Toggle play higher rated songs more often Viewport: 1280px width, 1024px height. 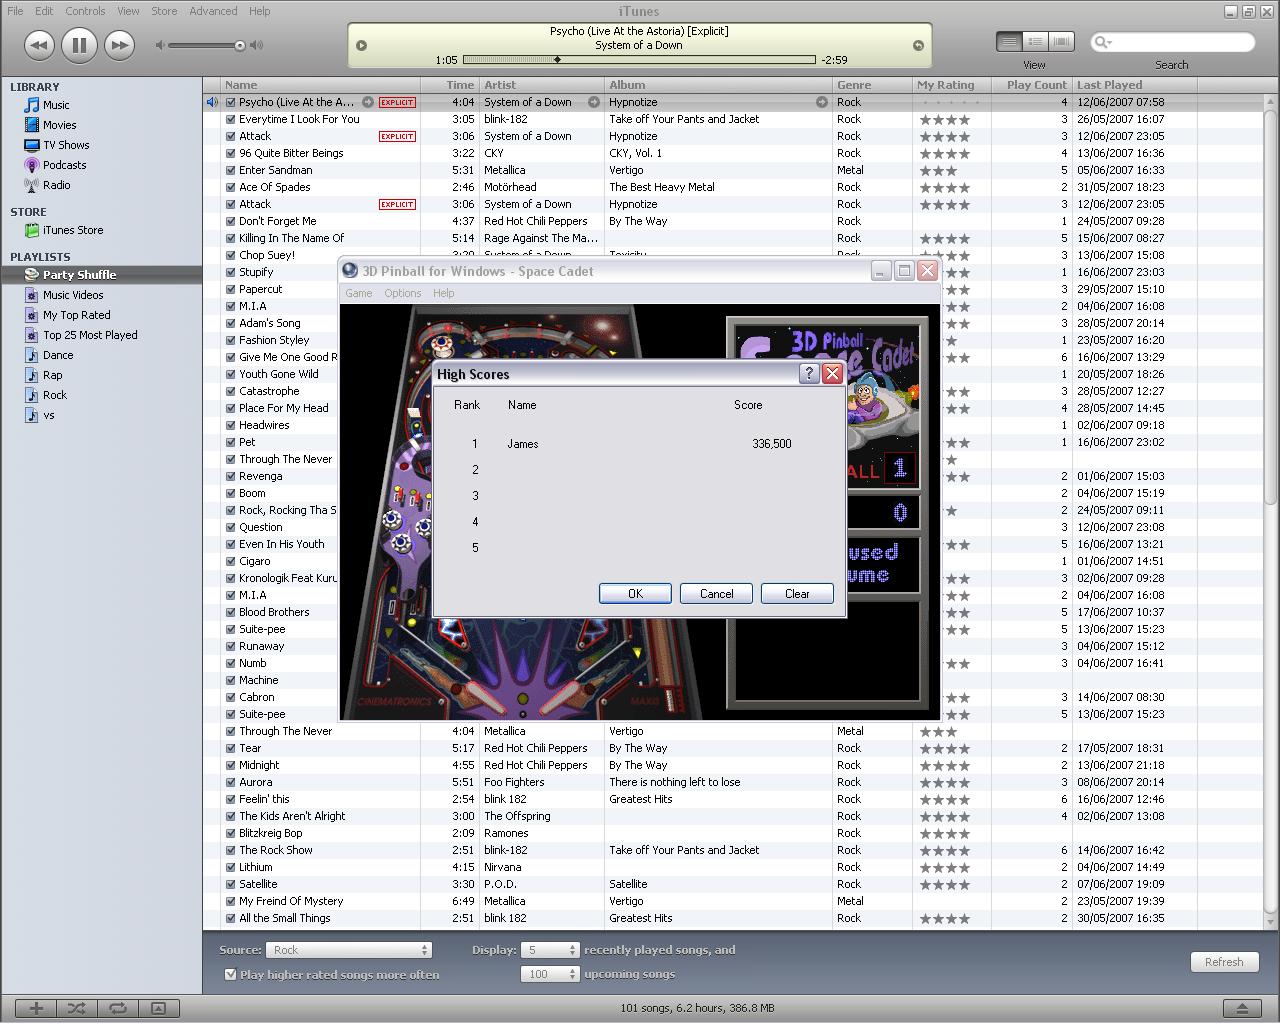(231, 974)
